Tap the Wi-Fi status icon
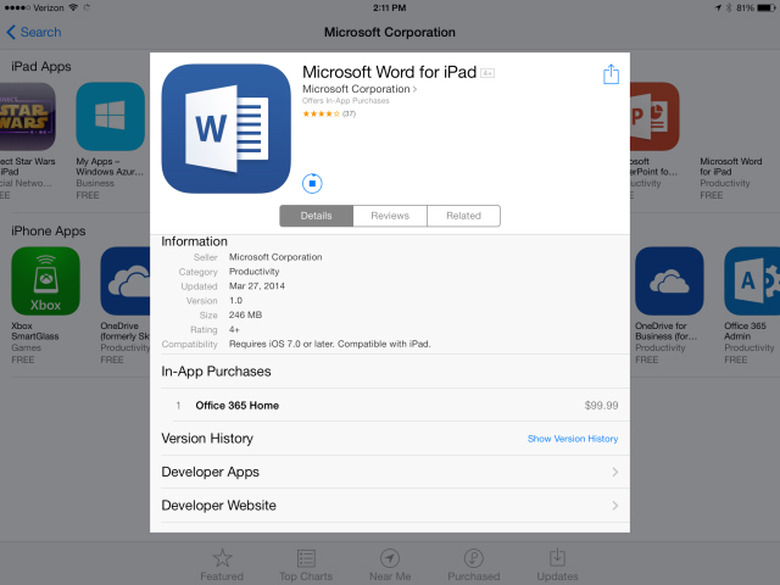The width and height of the screenshot is (780, 585). click(74, 7)
